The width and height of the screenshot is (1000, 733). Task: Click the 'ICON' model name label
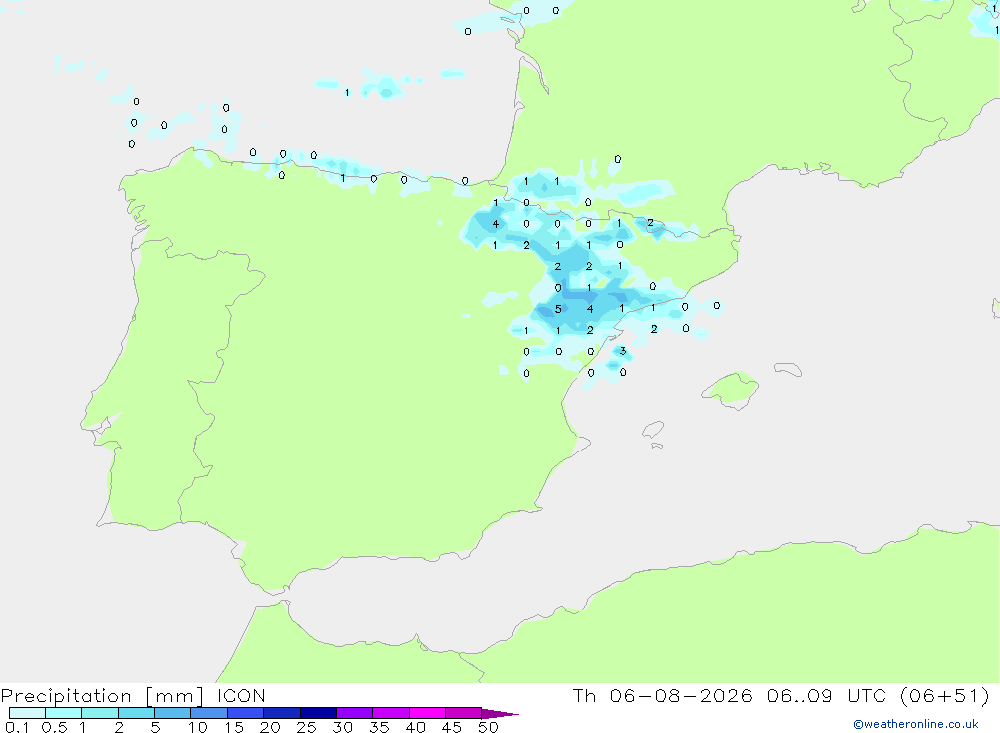point(241,695)
